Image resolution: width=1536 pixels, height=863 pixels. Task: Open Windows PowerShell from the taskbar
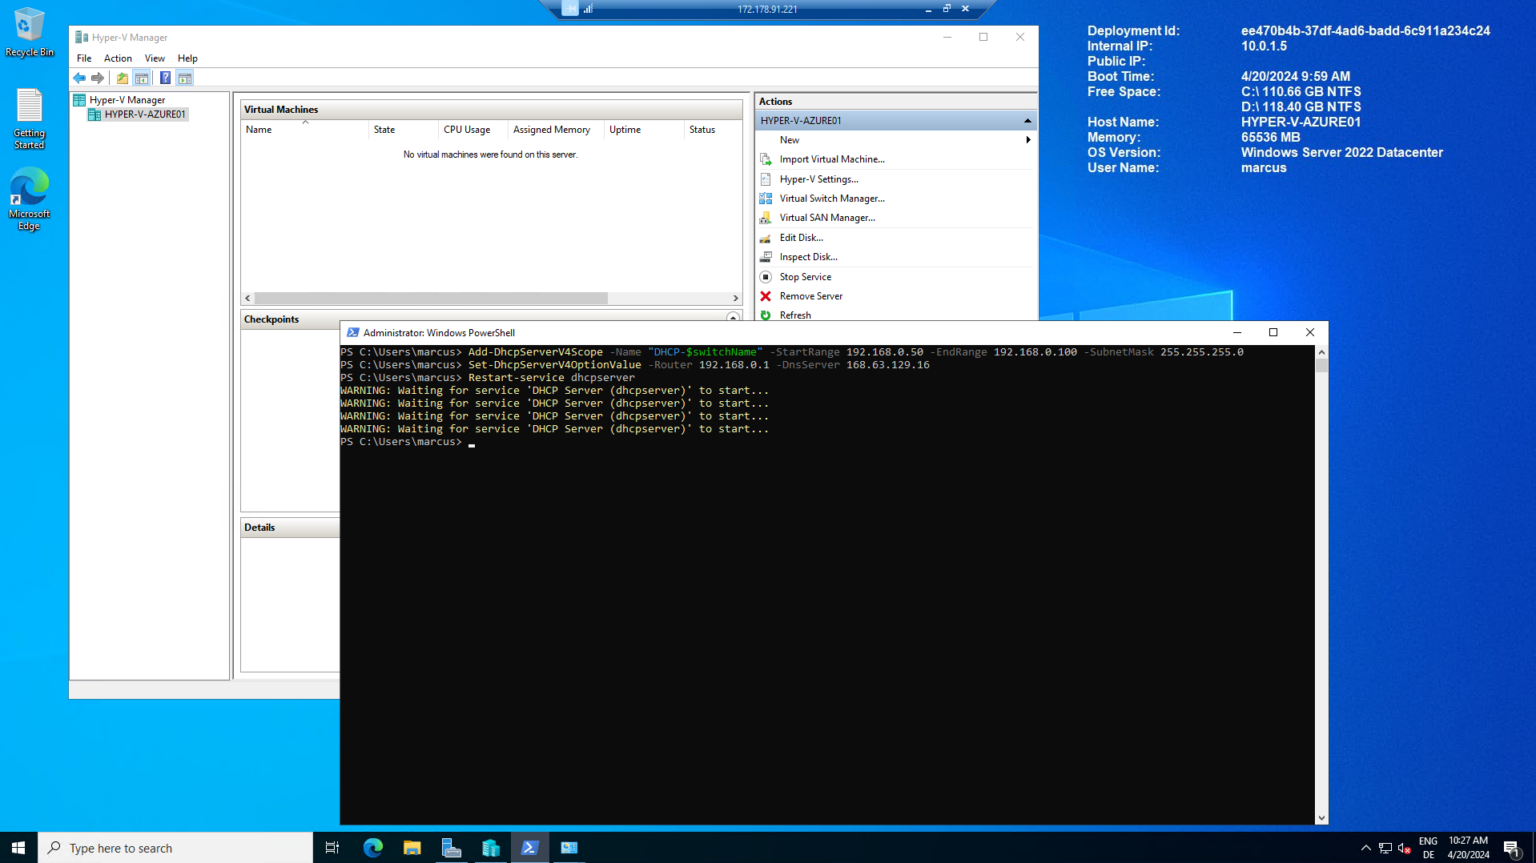pyautogui.click(x=529, y=847)
